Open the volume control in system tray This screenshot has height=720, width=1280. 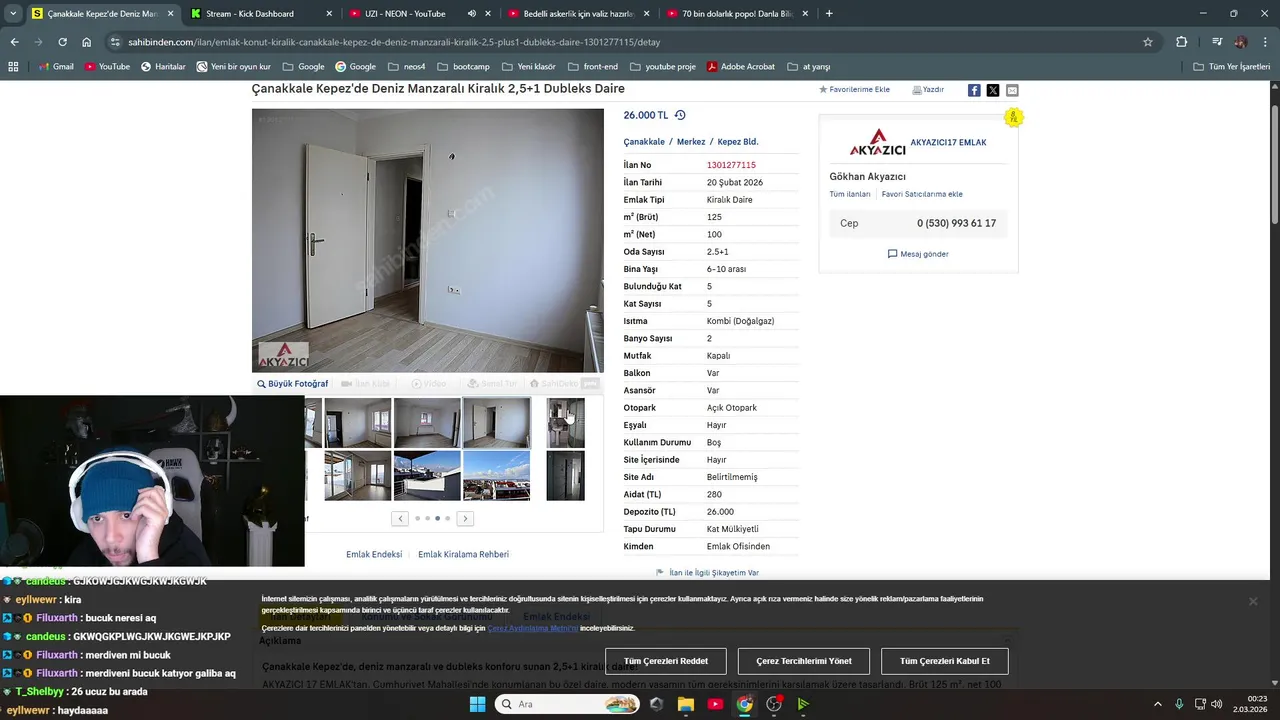[1216, 704]
